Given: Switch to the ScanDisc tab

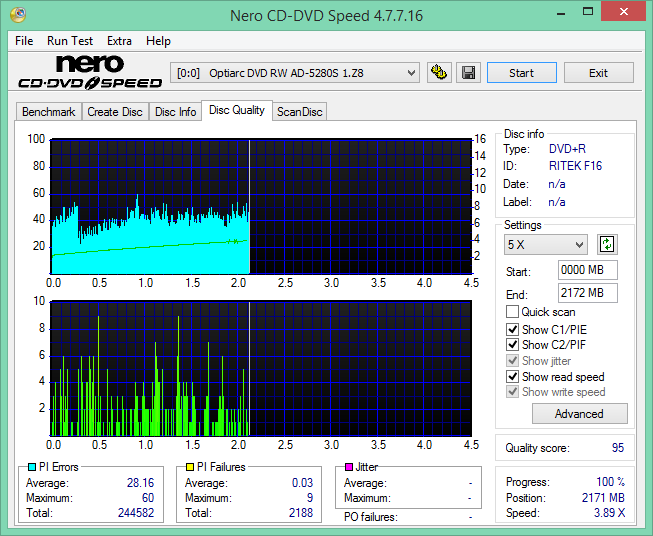Looking at the screenshot, I should pos(299,112).
